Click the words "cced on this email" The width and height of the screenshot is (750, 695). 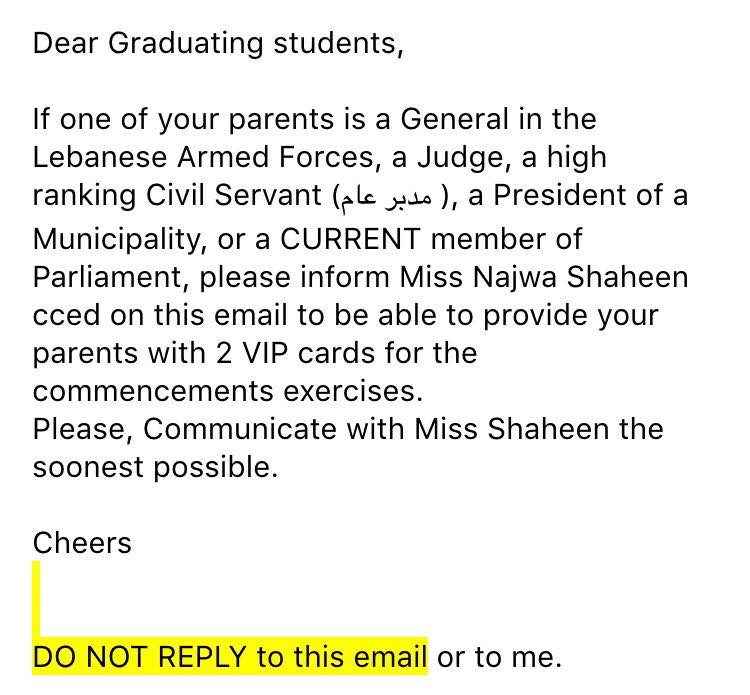click(160, 315)
